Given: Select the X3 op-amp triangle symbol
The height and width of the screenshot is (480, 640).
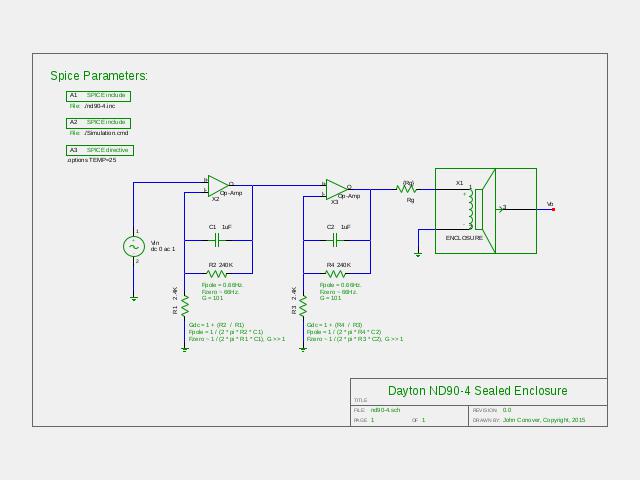Looking at the screenshot, I should point(336,190).
